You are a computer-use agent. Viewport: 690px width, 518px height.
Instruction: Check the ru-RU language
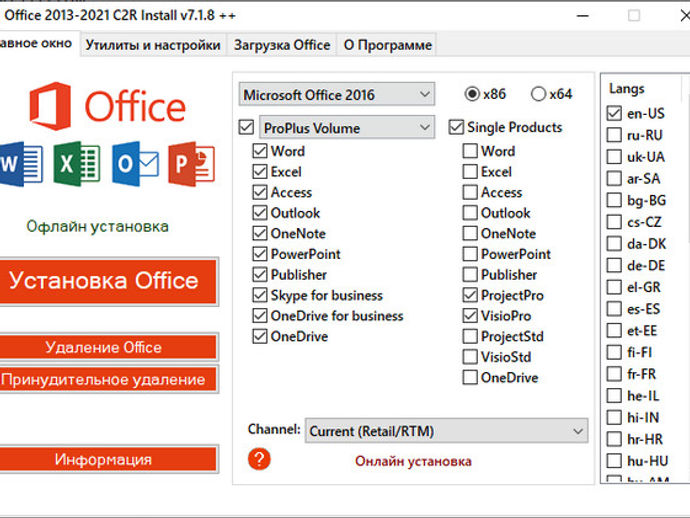click(614, 135)
